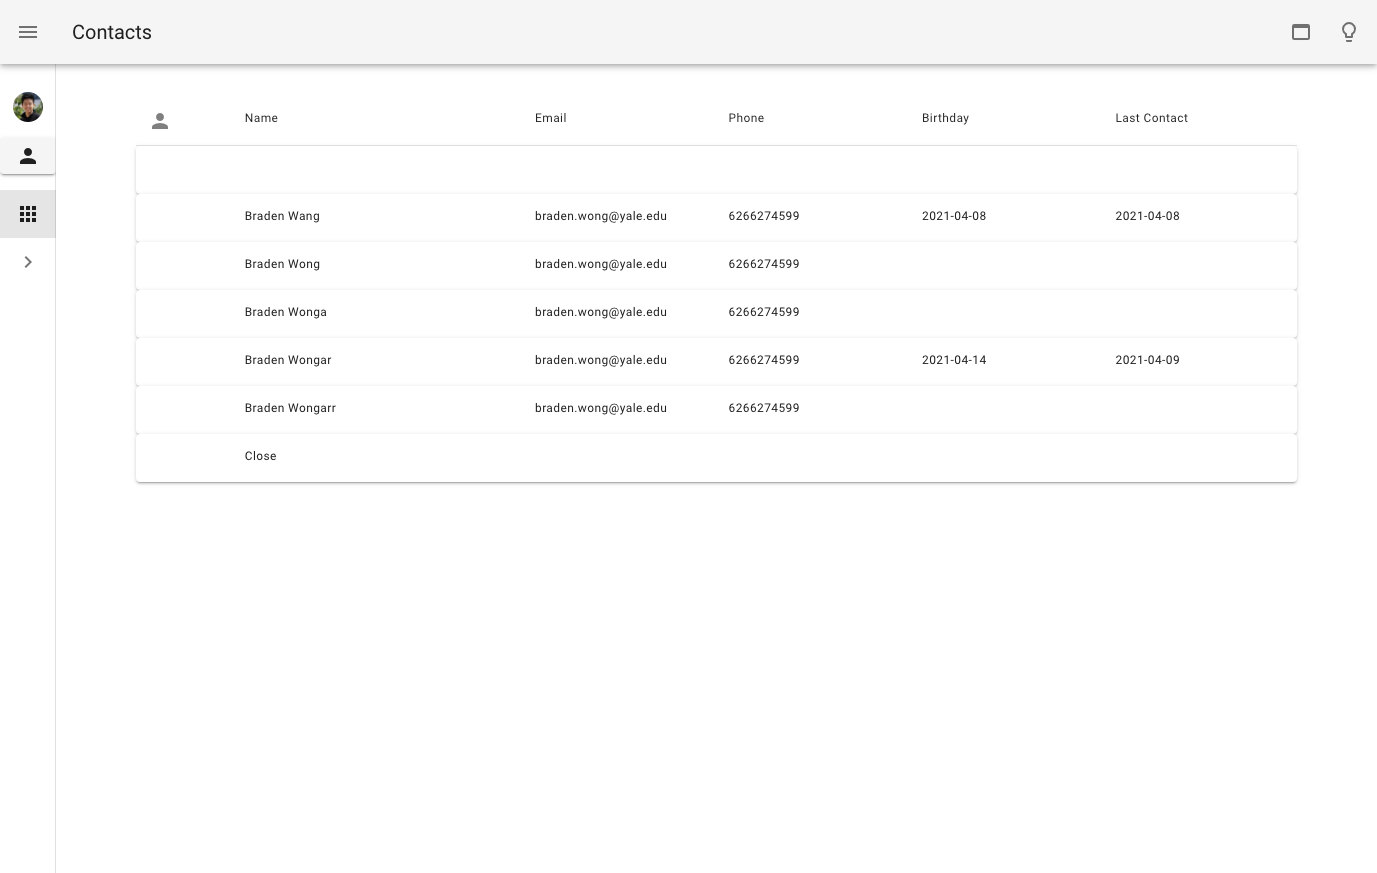Toggle the lightbulb theme icon
This screenshot has width=1377, height=873.
tap(1349, 32)
